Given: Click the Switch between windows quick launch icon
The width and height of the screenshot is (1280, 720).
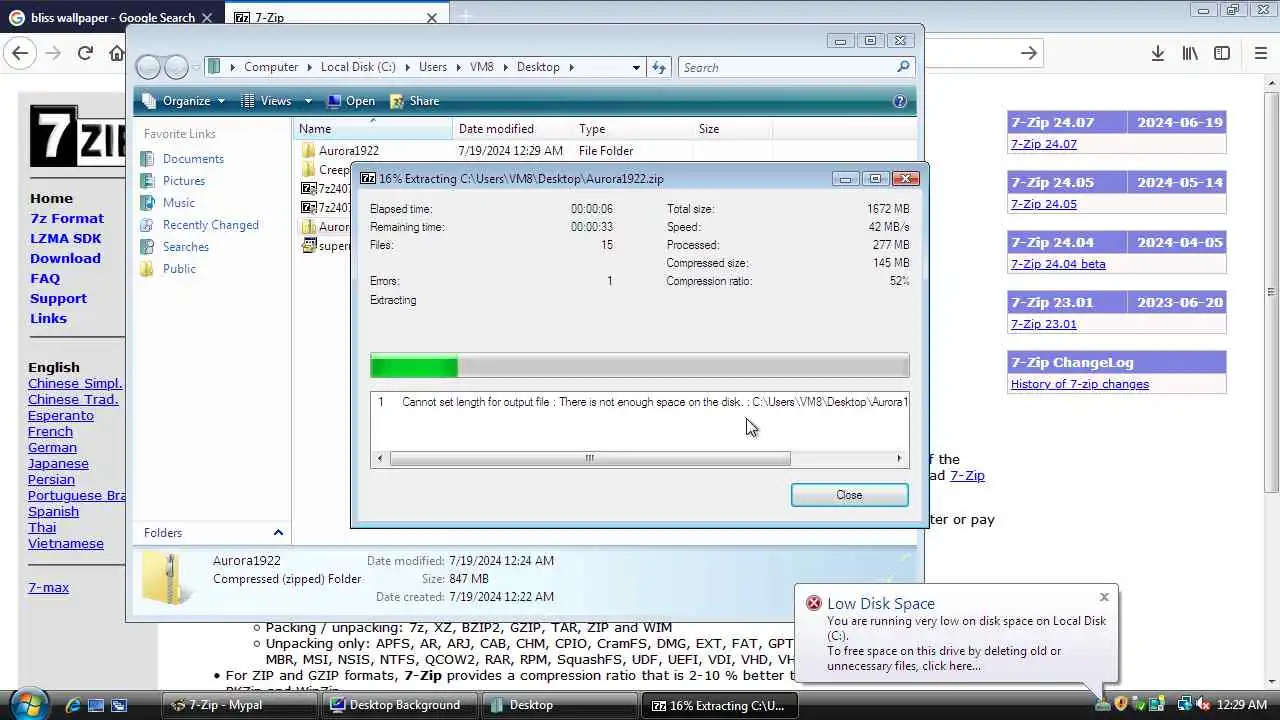Looking at the screenshot, I should point(119,705).
